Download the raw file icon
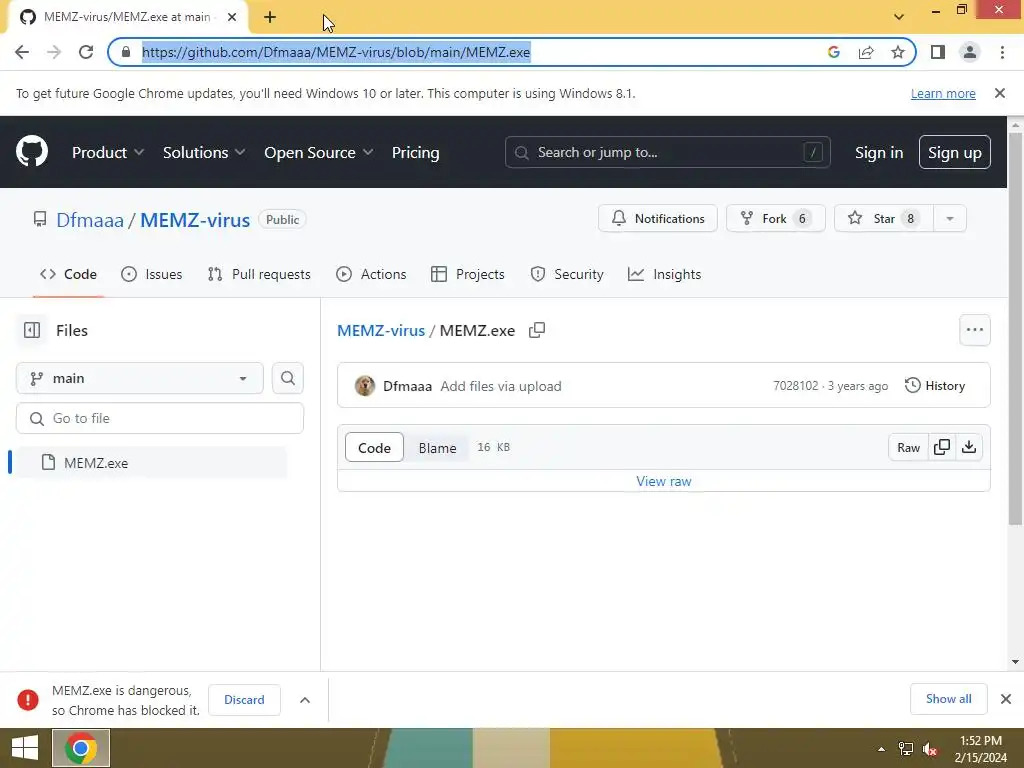This screenshot has width=1024, height=768. (x=969, y=447)
